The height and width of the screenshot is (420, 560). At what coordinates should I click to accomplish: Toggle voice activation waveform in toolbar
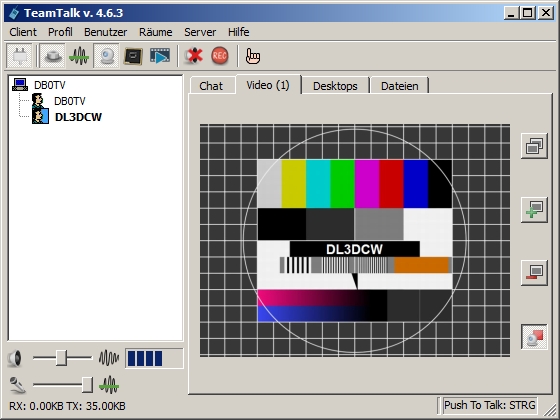(79, 56)
